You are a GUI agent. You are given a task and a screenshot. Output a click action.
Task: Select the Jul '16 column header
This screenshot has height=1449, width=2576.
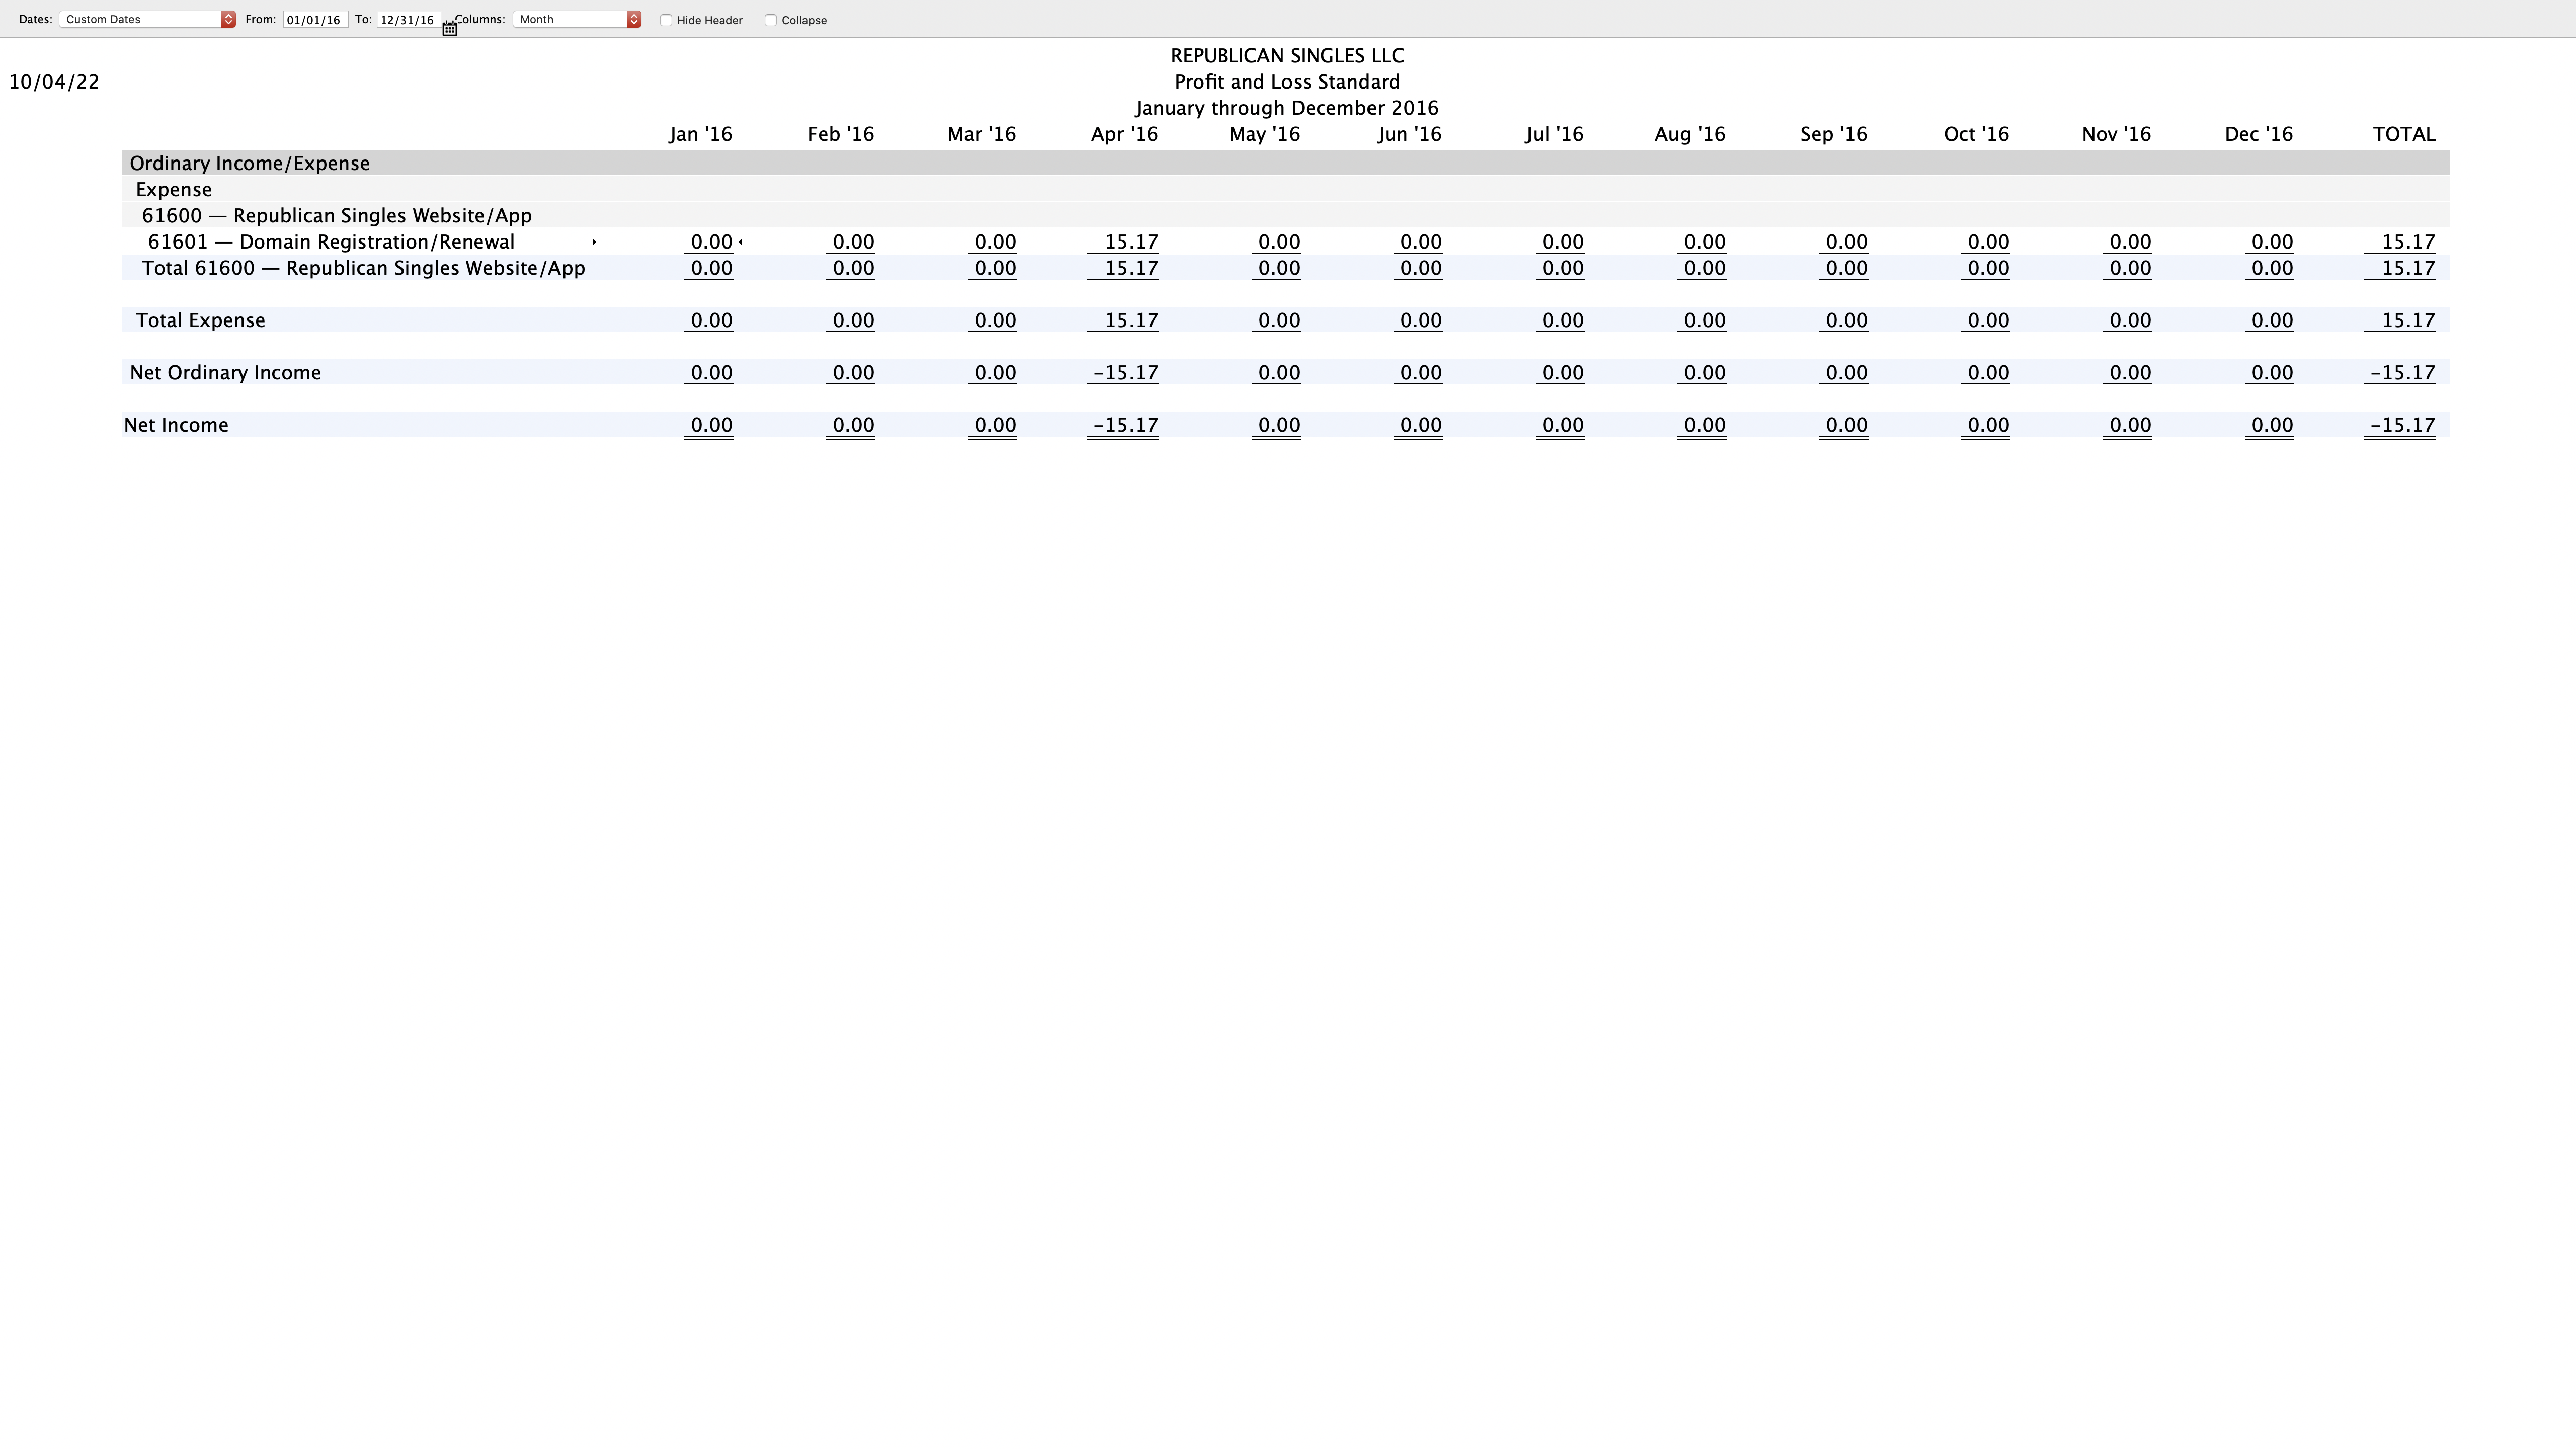pyautogui.click(x=1555, y=134)
